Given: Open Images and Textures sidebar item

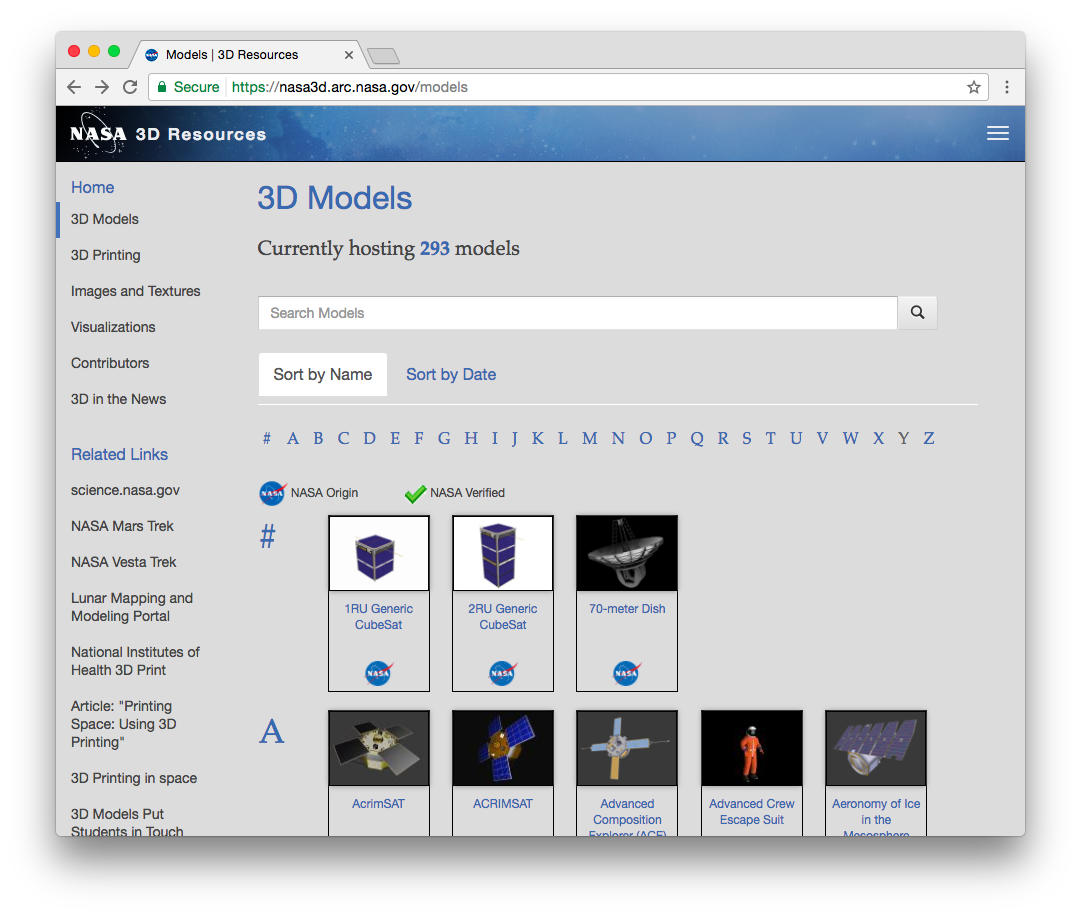Looking at the screenshot, I should [136, 291].
